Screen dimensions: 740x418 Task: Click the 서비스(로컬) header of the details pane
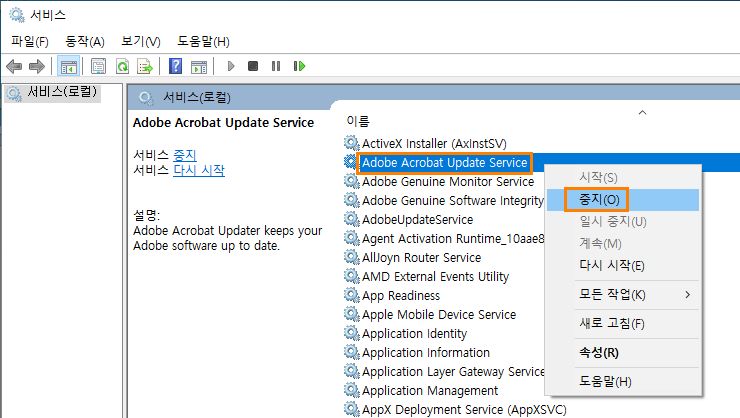click(197, 97)
